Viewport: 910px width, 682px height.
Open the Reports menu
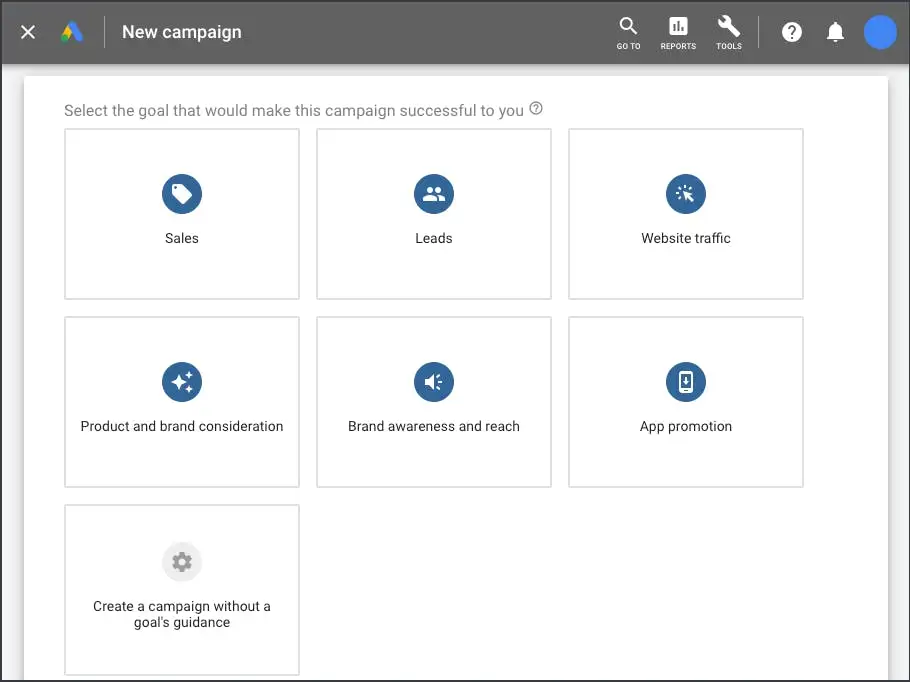coord(678,32)
